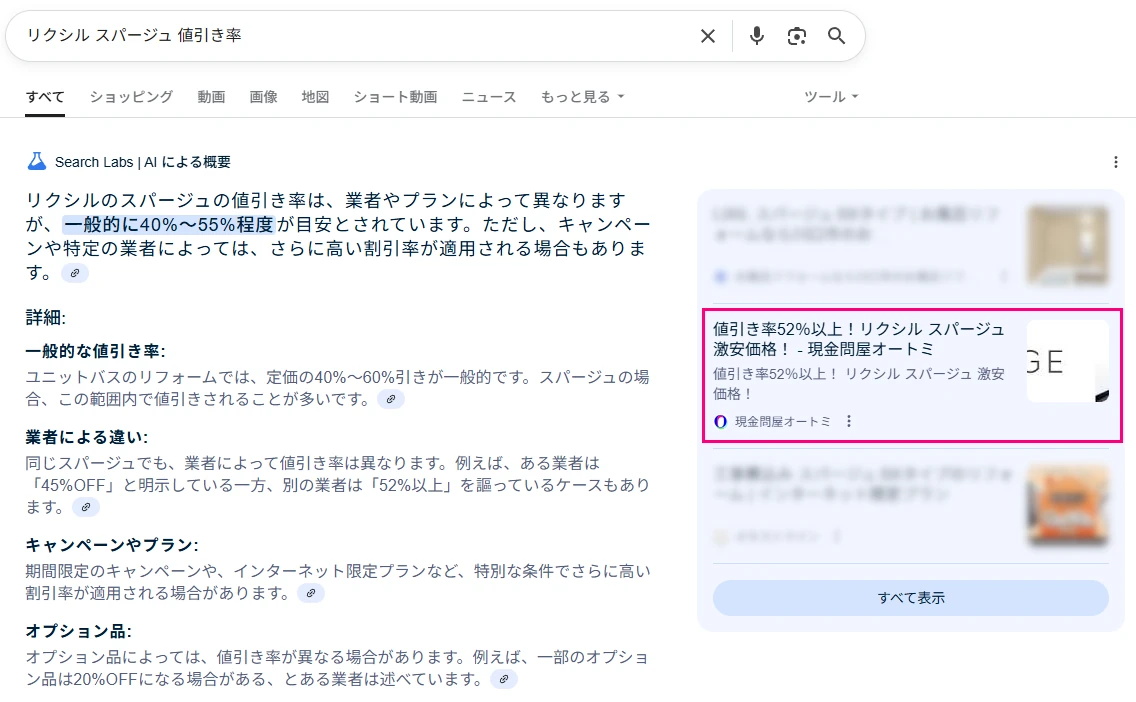1136x702 pixels.
Task: Select the すべて tab
Action: (x=45, y=97)
